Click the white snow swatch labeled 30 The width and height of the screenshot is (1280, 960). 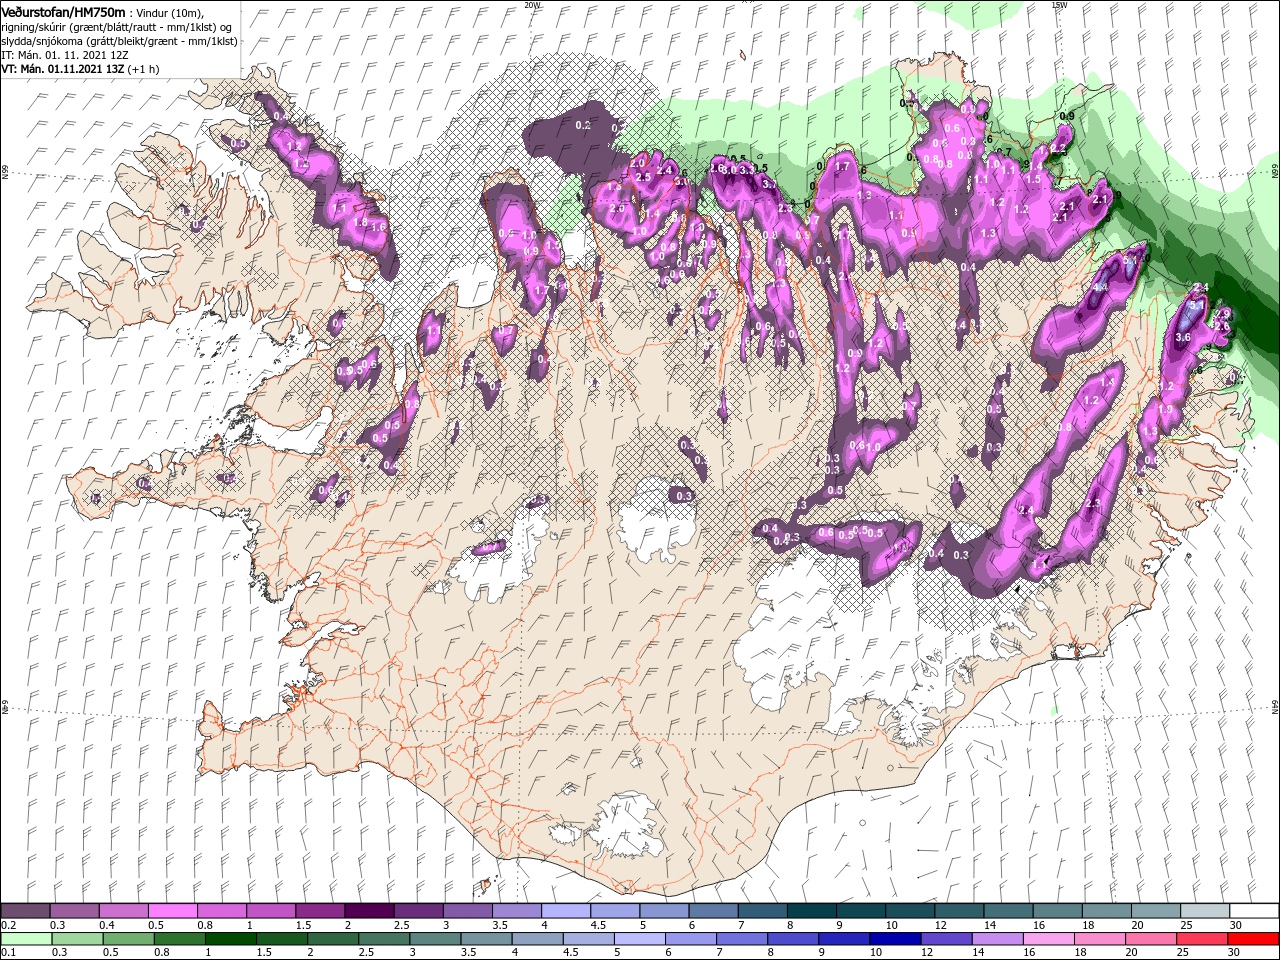[1253, 911]
